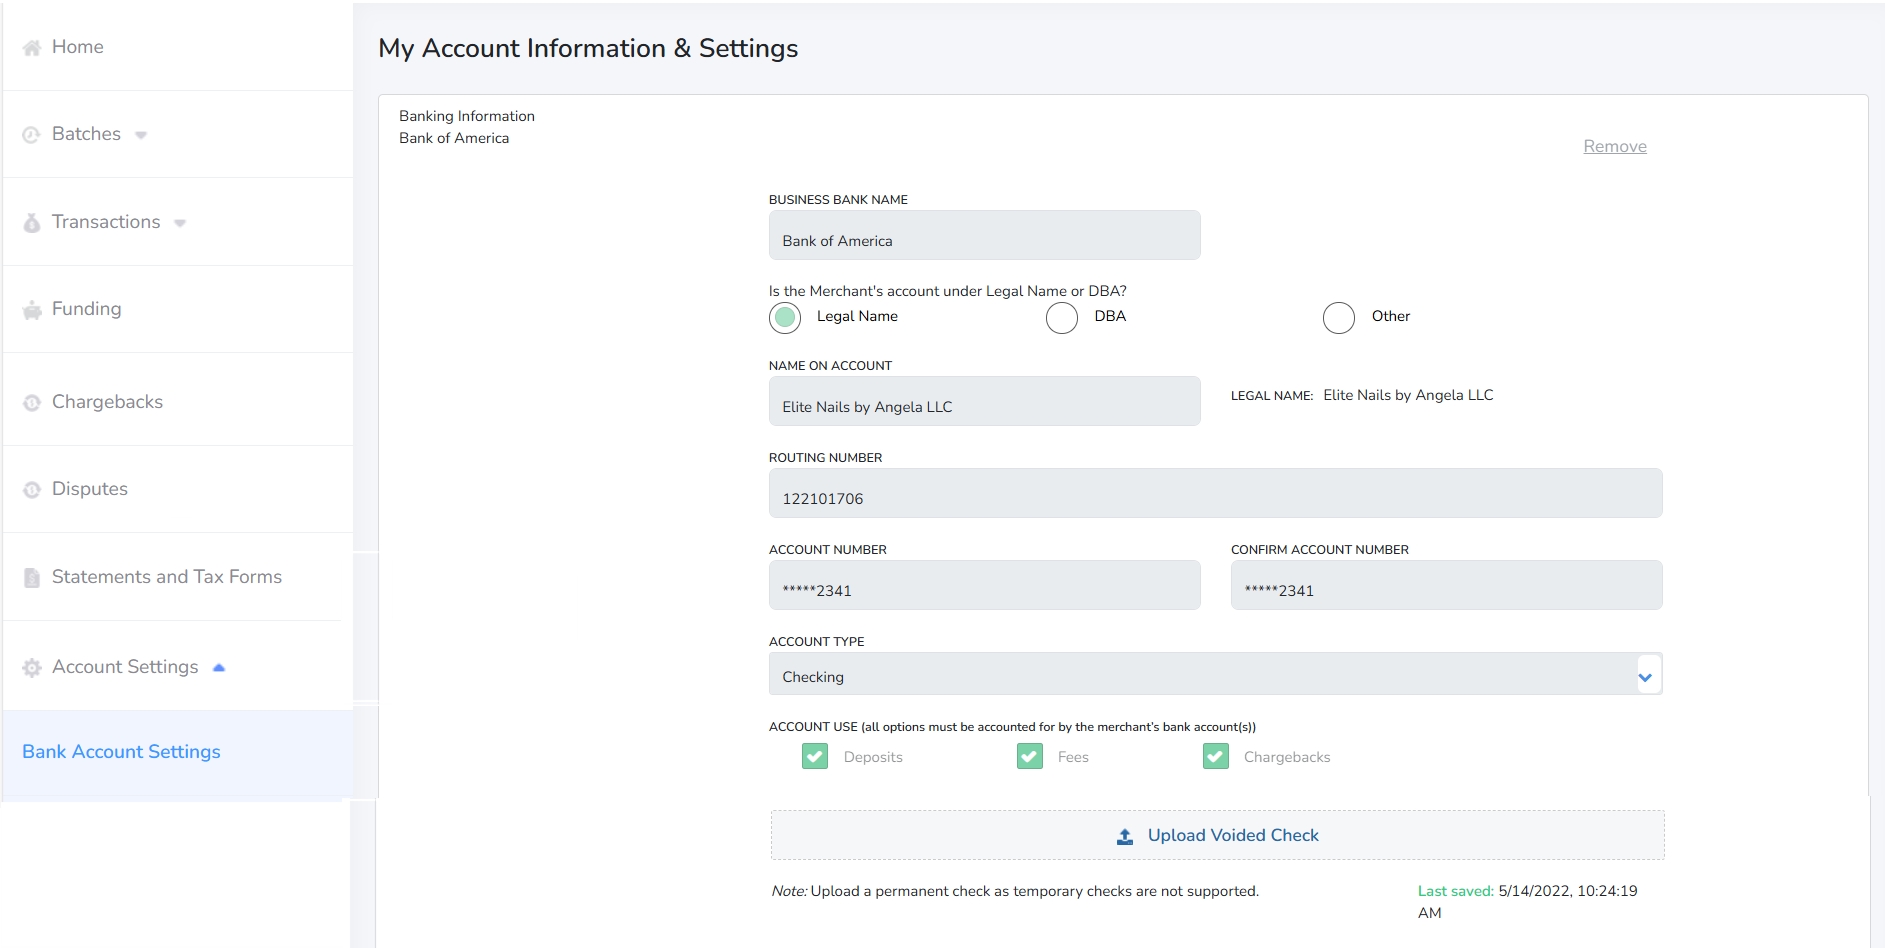Screen dimensions: 1885x948
Task: Click the Transactions money bag icon
Action: pos(32,223)
